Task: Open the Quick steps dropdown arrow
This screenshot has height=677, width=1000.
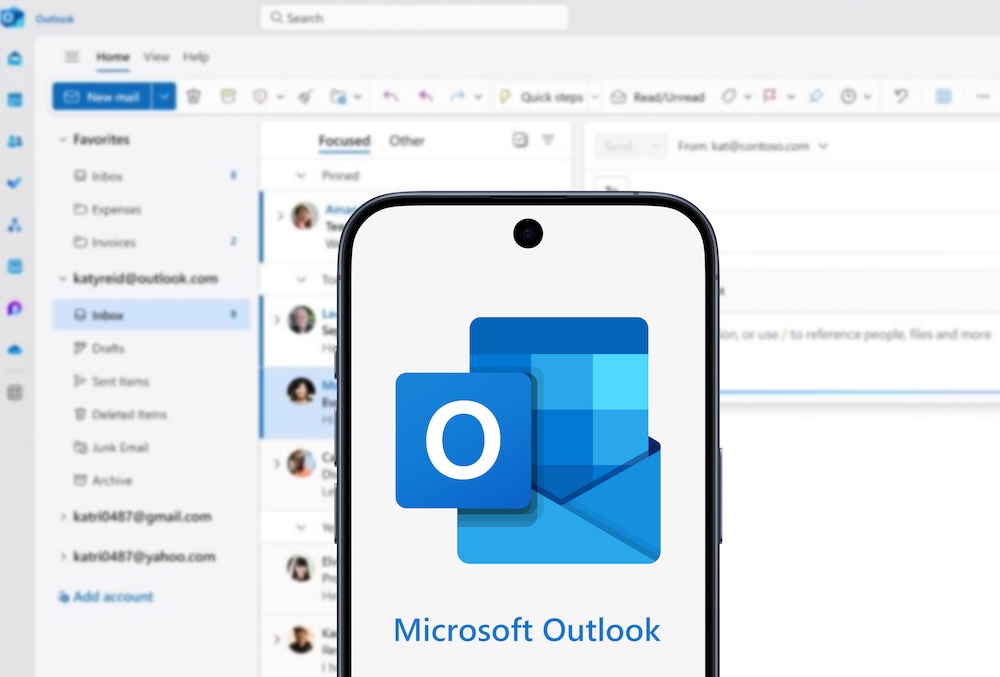Action: tap(594, 97)
